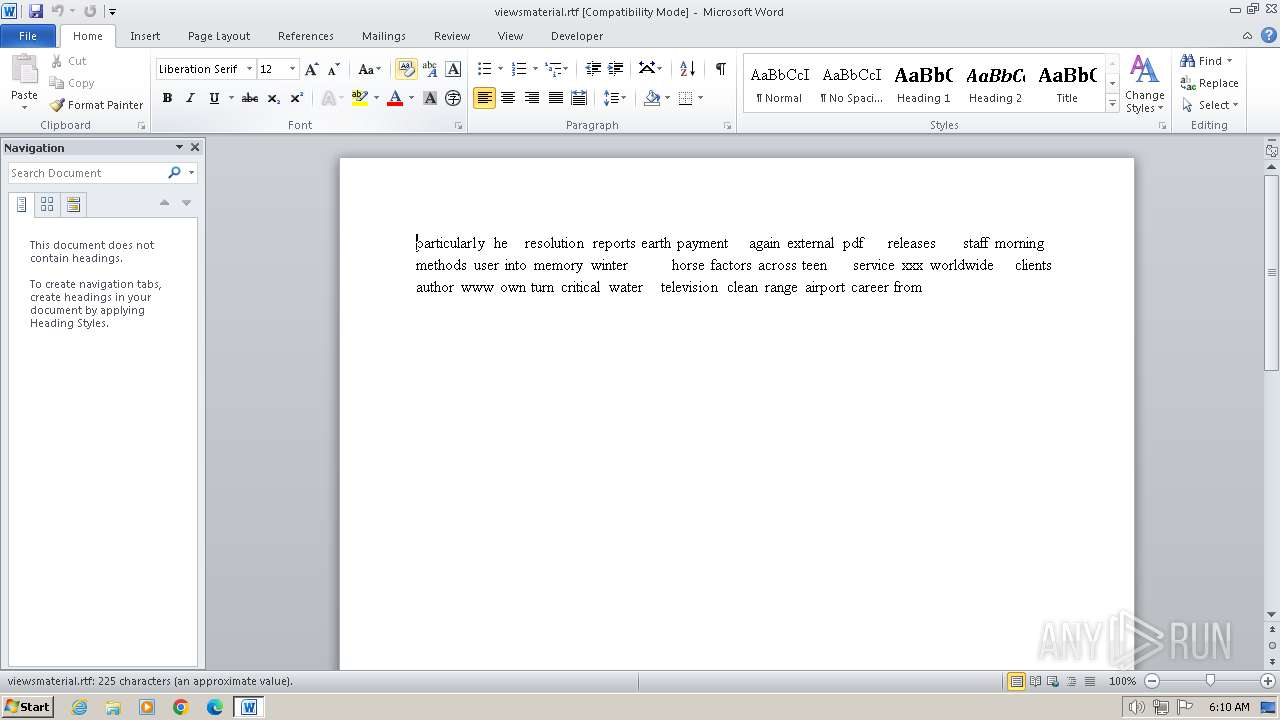Screen dimensions: 1280x720
Task: Toggle bold formatting
Action: pos(167,98)
